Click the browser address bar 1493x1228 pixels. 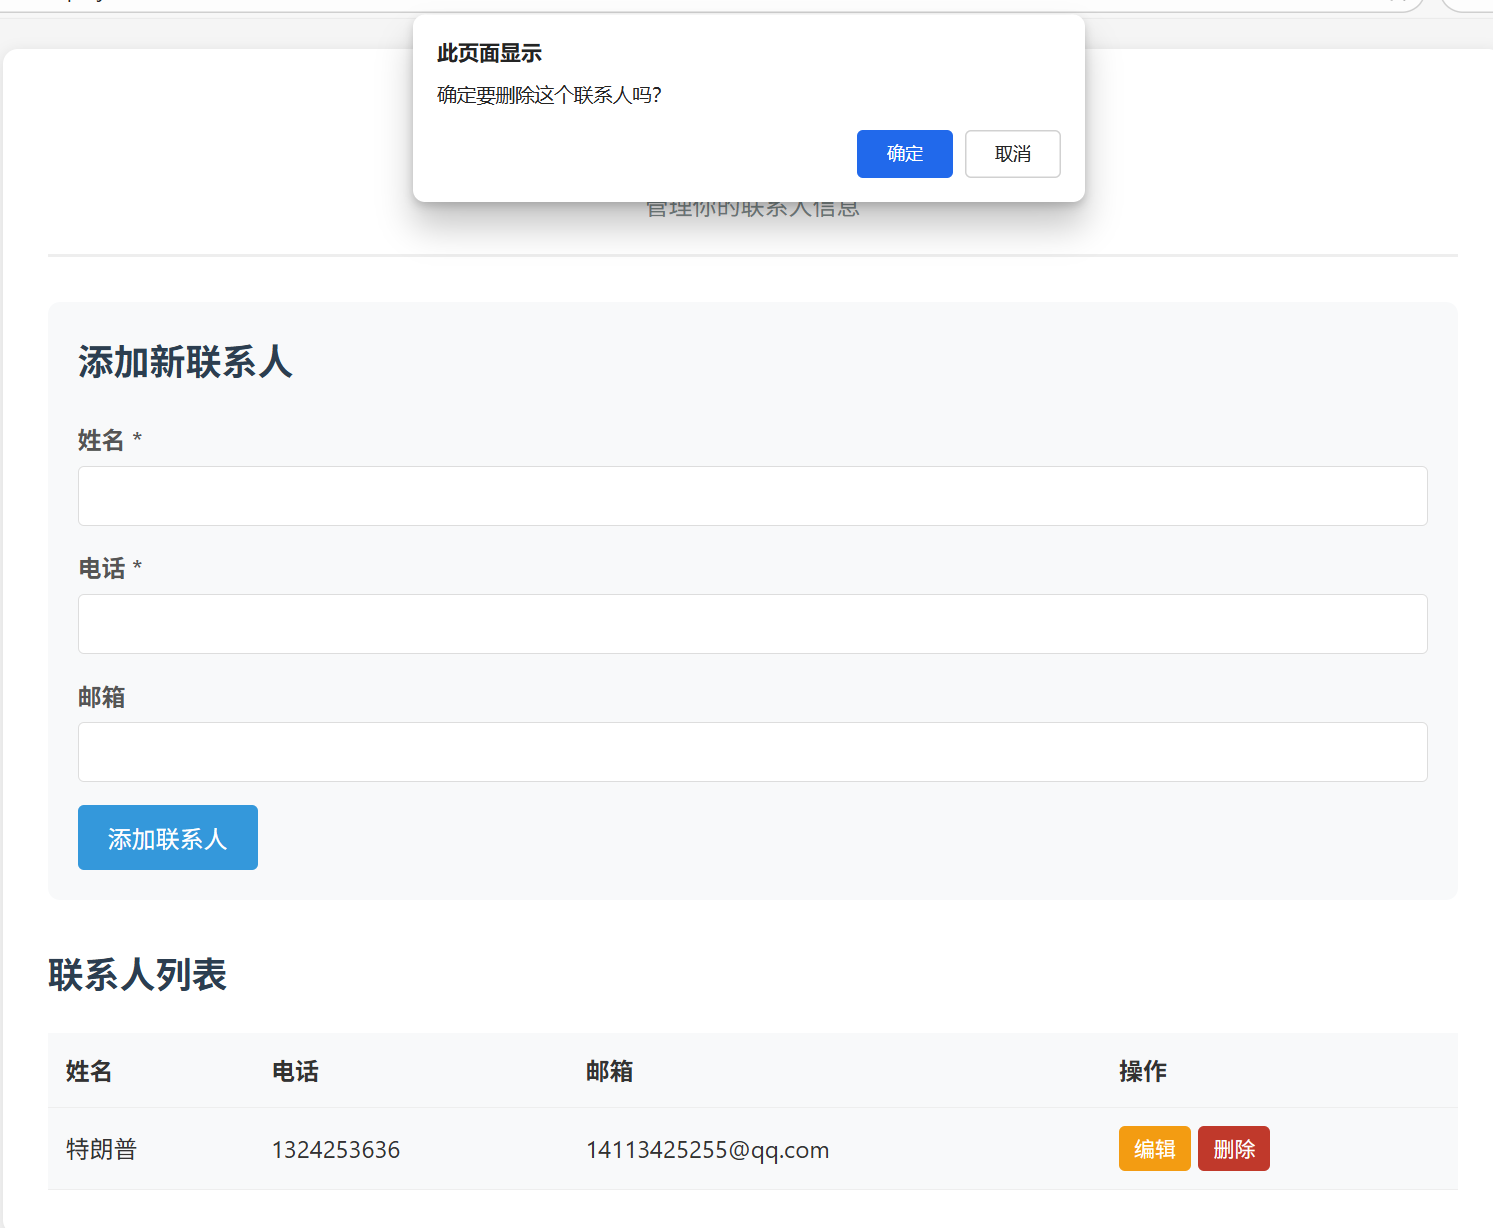pyautogui.click(x=700, y=5)
